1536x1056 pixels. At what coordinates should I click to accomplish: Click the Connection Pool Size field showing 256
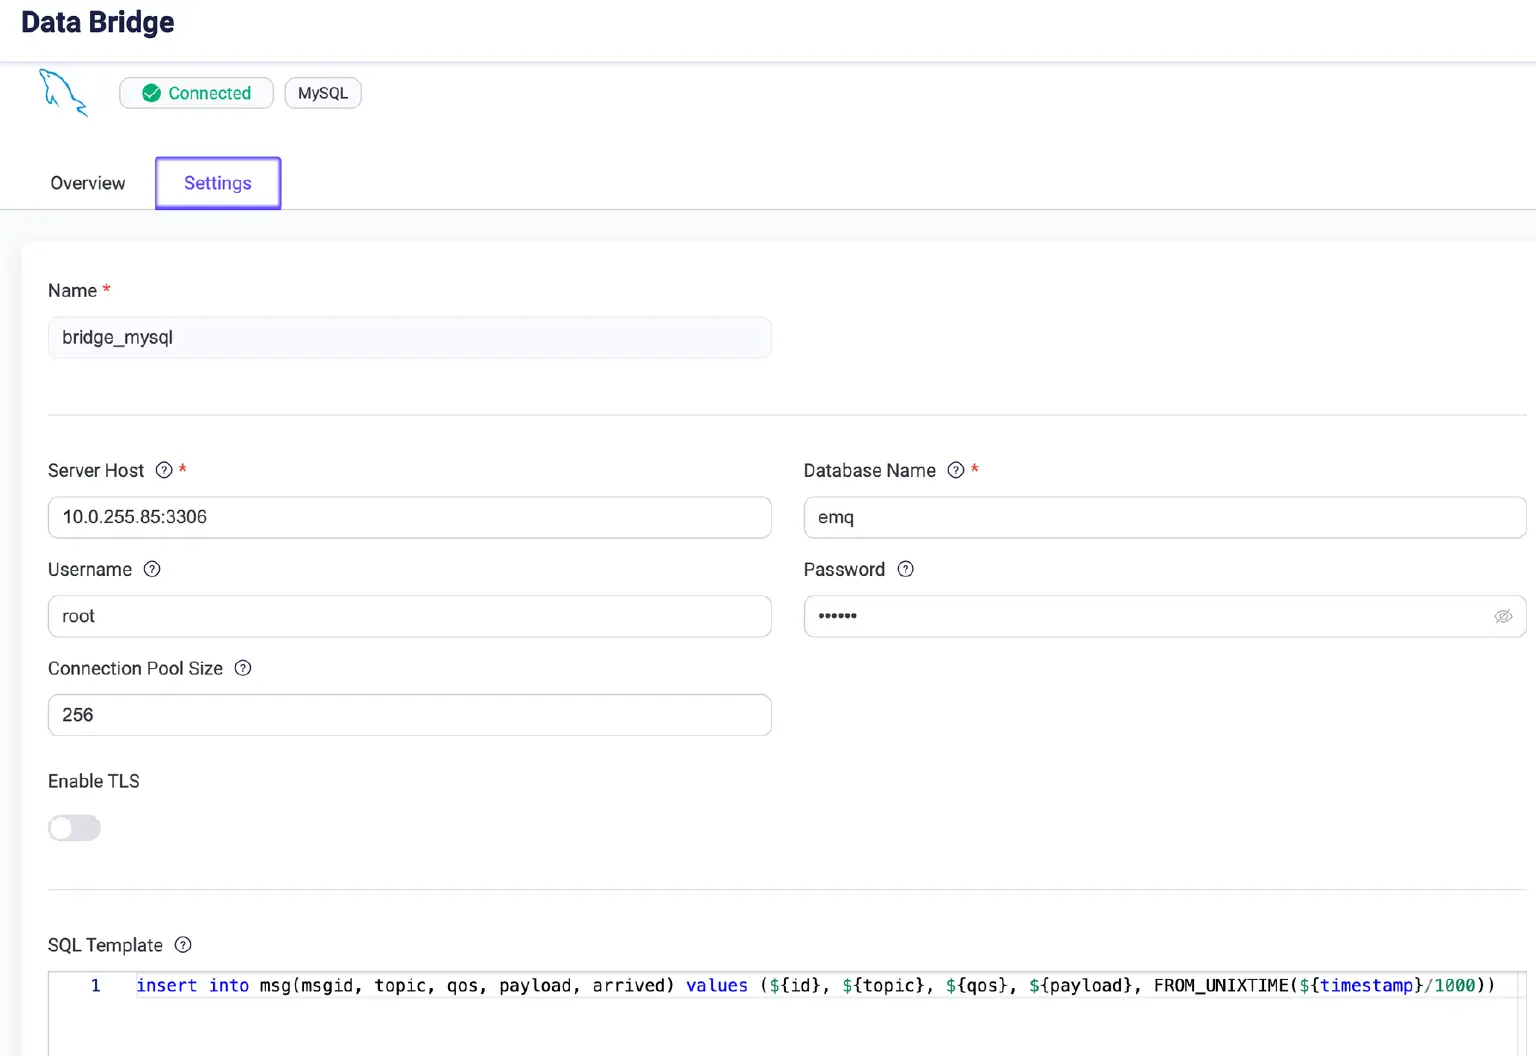410,714
